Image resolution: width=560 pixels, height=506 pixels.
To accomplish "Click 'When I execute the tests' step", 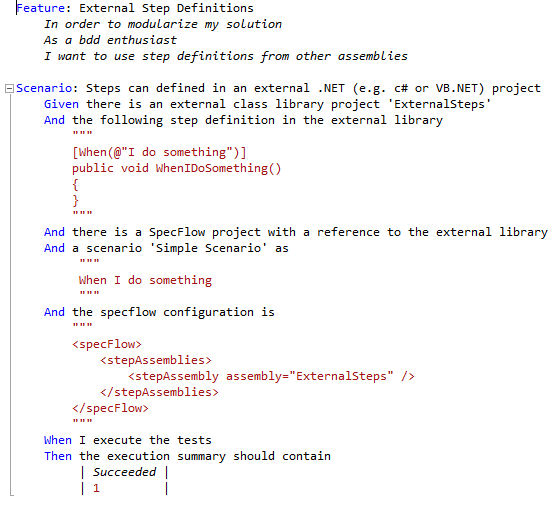I will [x=128, y=440].
